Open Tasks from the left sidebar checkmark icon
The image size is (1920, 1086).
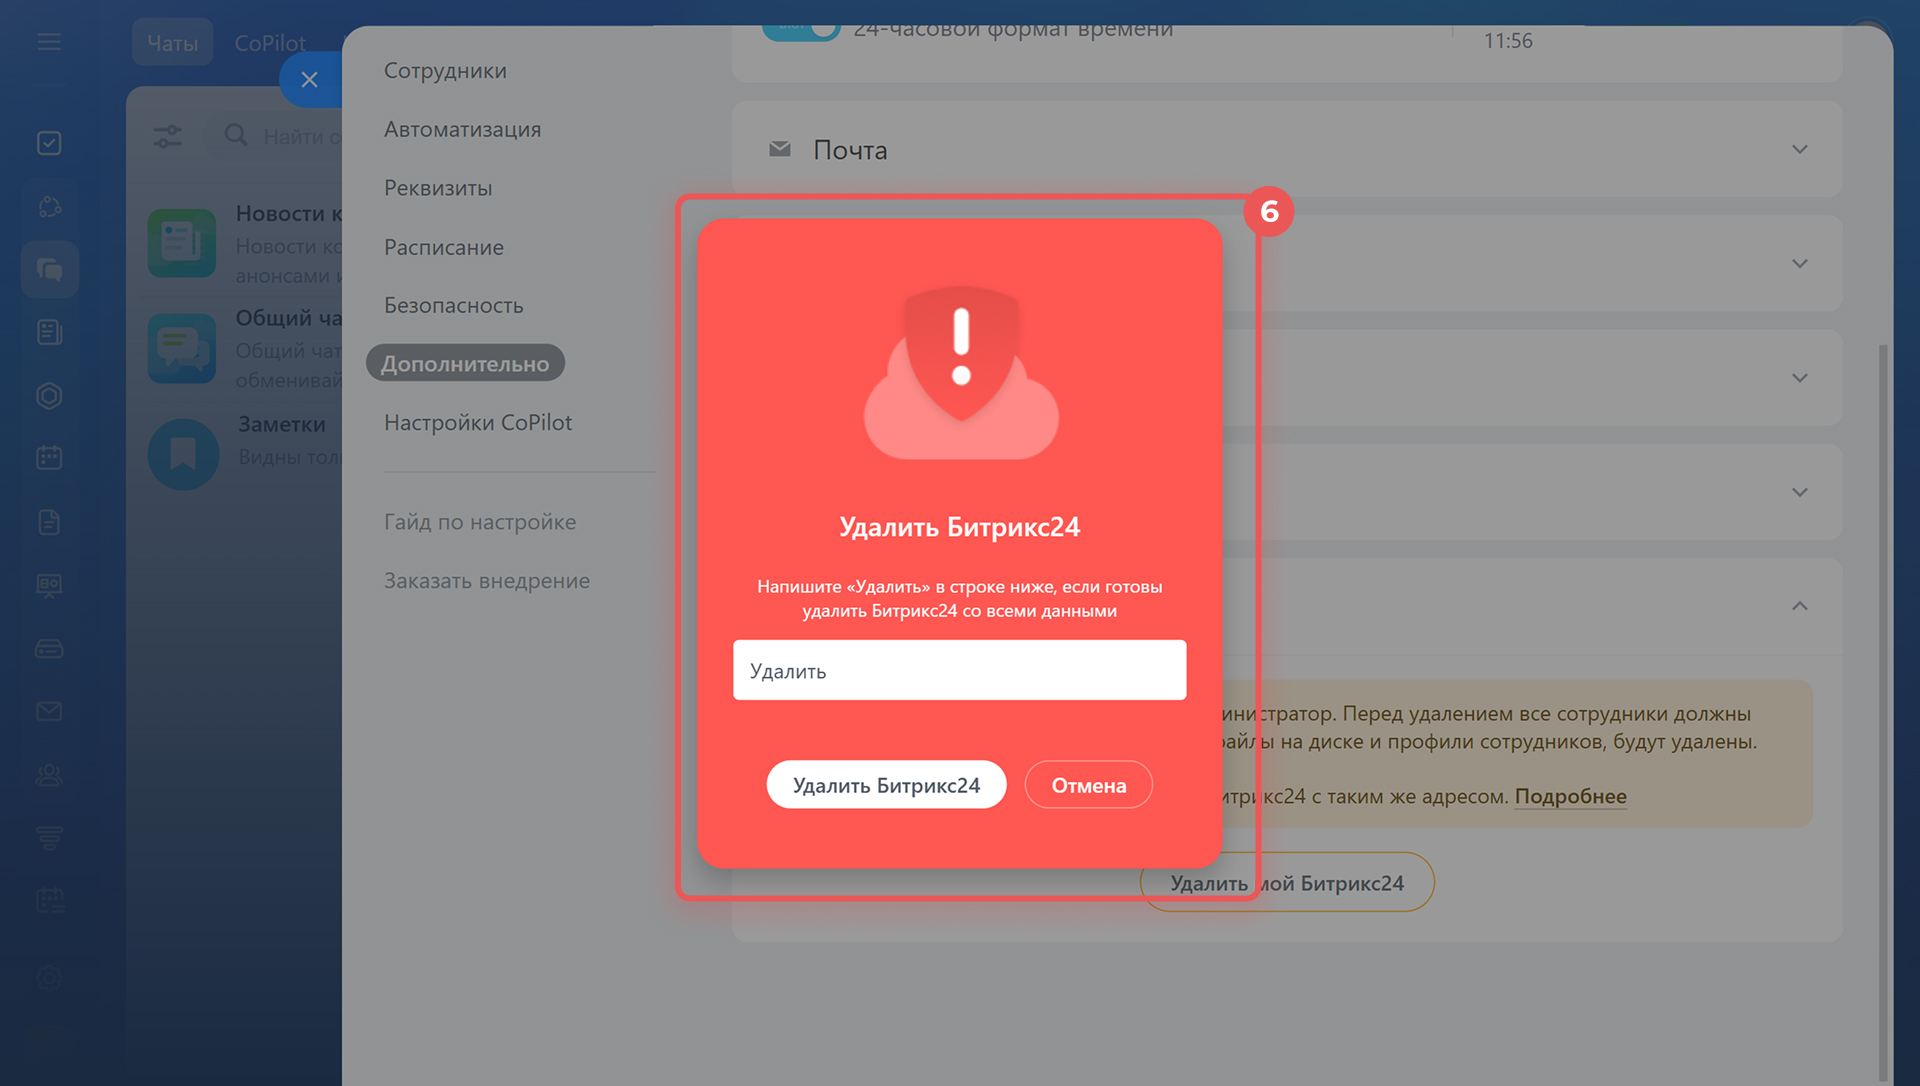[49, 143]
